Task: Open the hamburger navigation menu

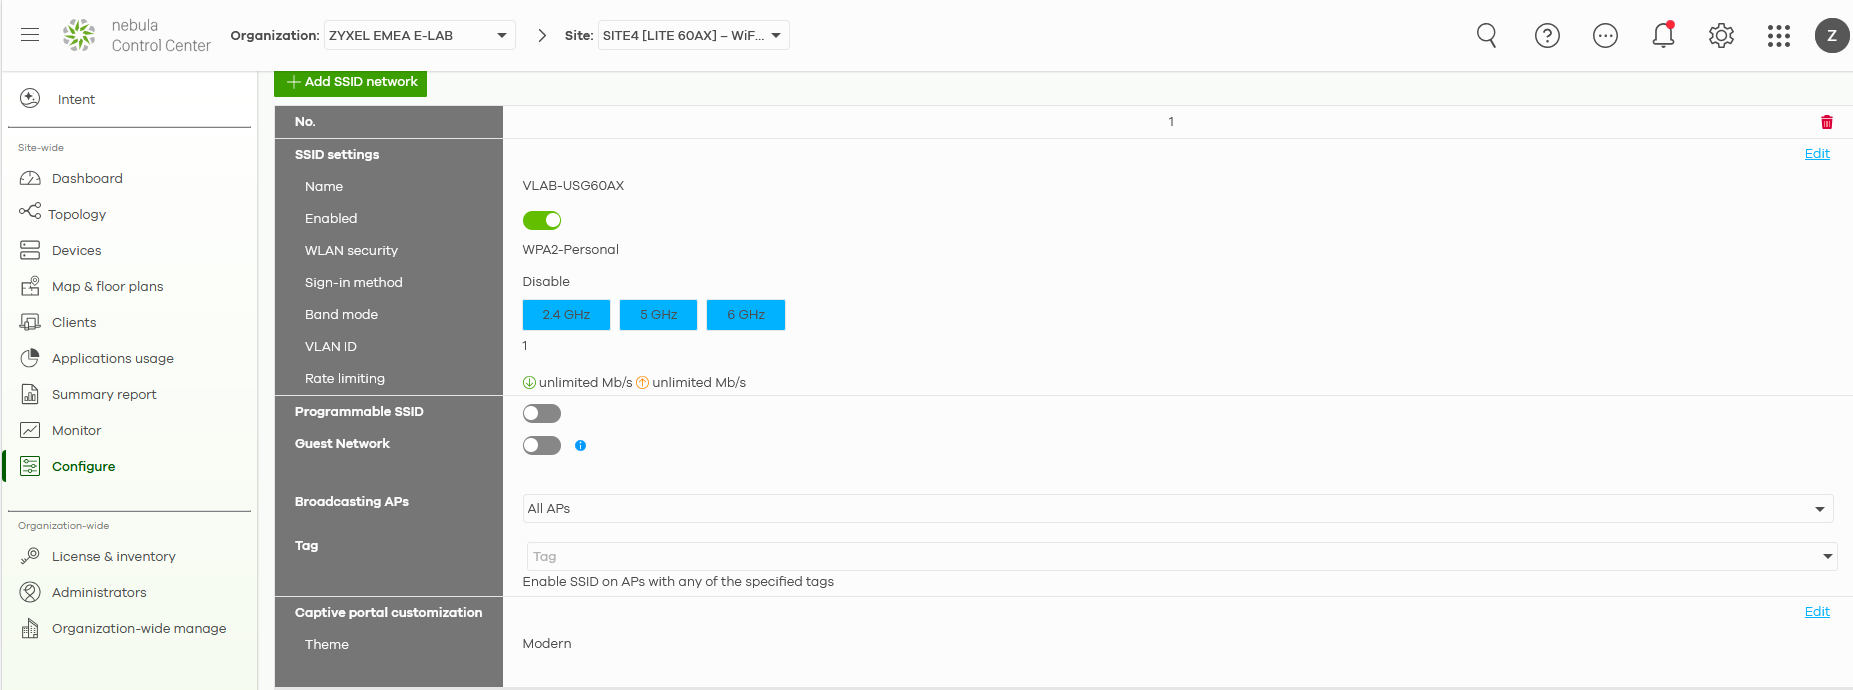Action: click(30, 35)
